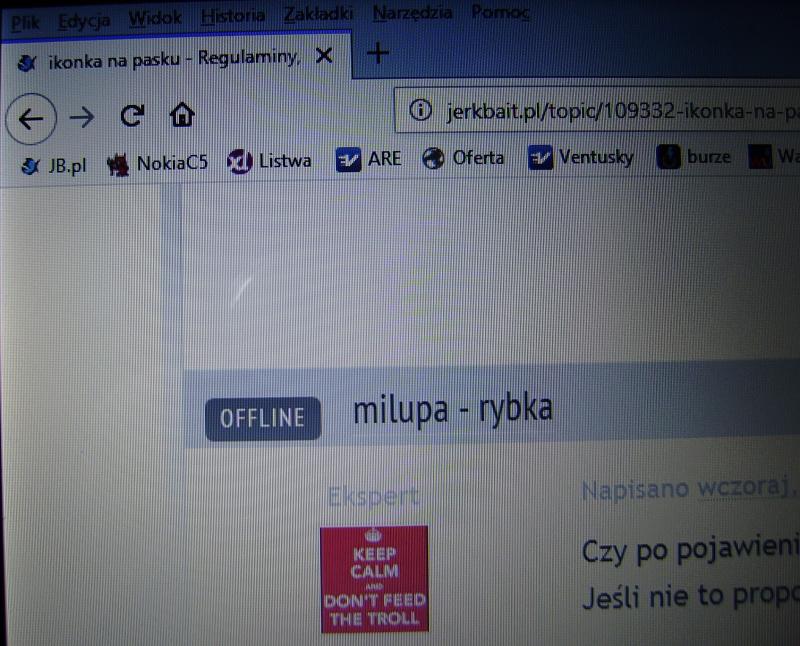
Task: Reload the current page
Action: [131, 116]
